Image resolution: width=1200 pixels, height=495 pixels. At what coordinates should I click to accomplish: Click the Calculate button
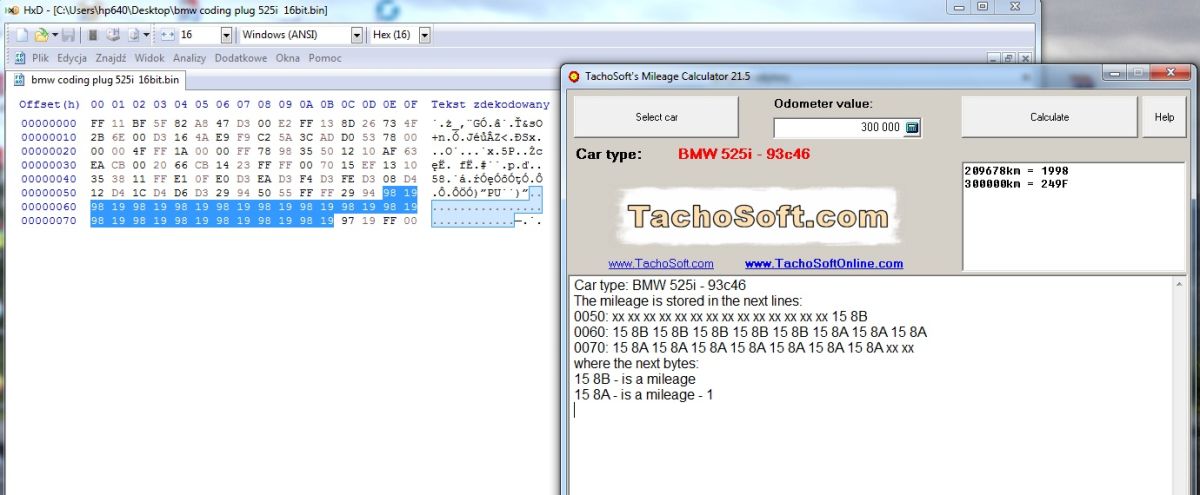1049,117
